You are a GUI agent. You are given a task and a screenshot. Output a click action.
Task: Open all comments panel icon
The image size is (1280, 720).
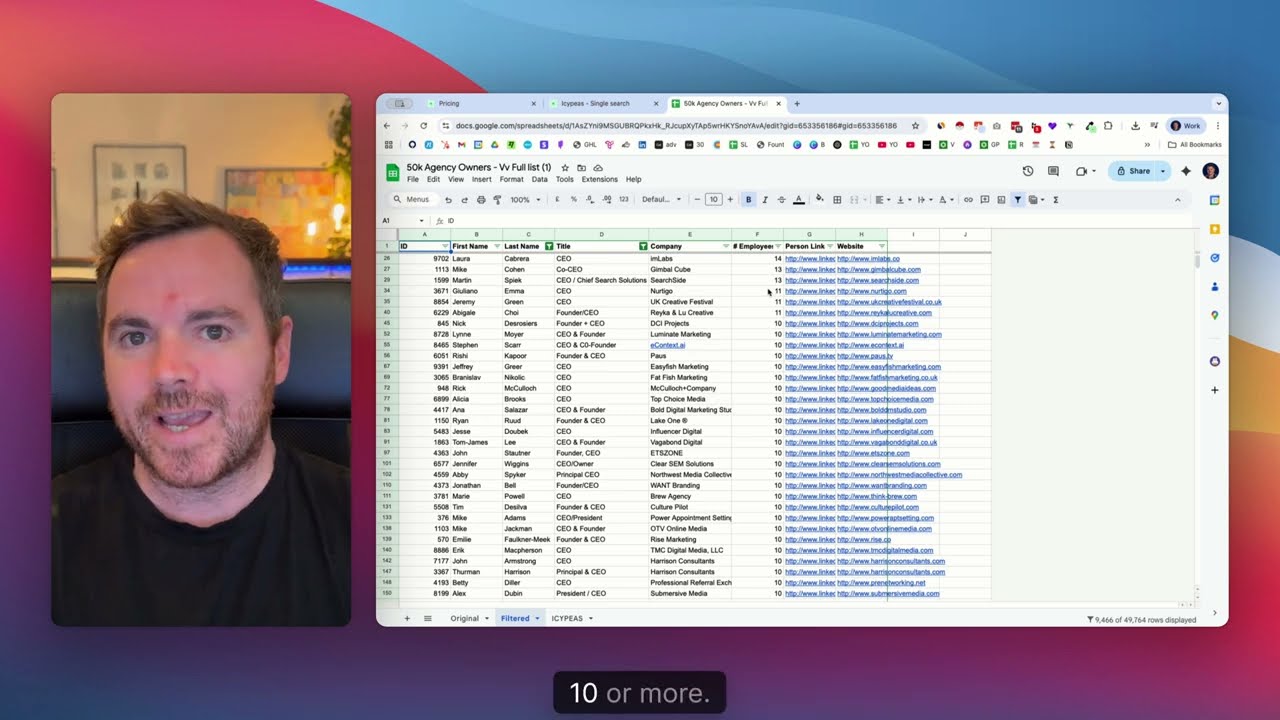(1053, 171)
